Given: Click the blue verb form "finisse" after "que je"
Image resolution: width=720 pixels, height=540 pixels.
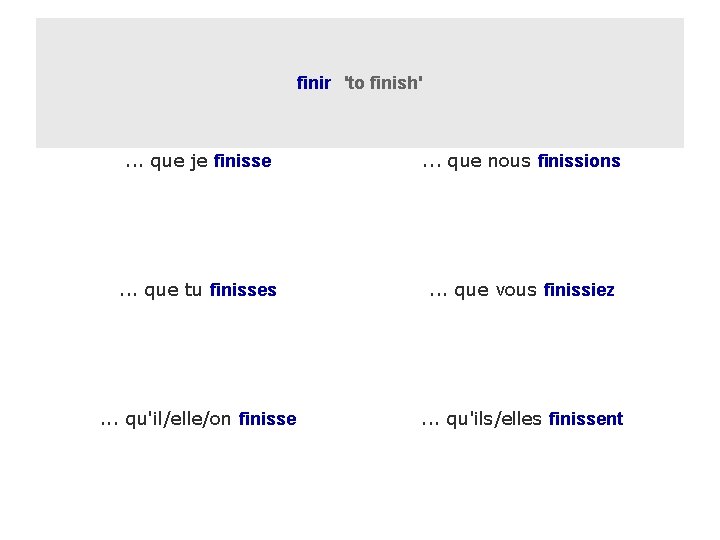Looking at the screenshot, I should point(242,161).
